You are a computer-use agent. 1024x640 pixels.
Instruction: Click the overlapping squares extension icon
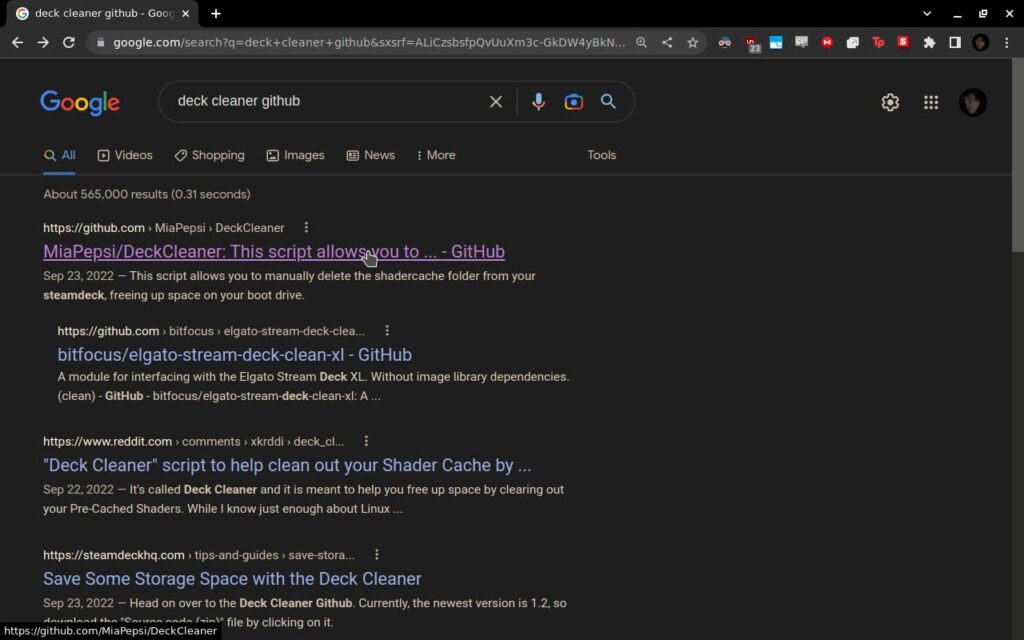pos(852,42)
